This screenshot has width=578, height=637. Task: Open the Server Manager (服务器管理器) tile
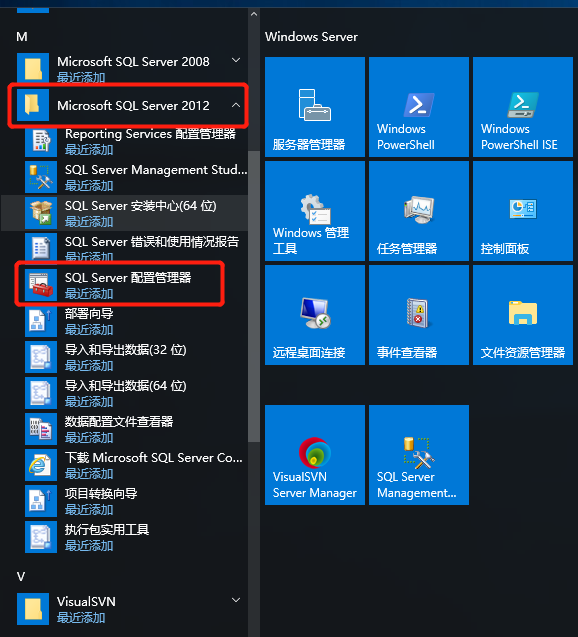pos(315,107)
